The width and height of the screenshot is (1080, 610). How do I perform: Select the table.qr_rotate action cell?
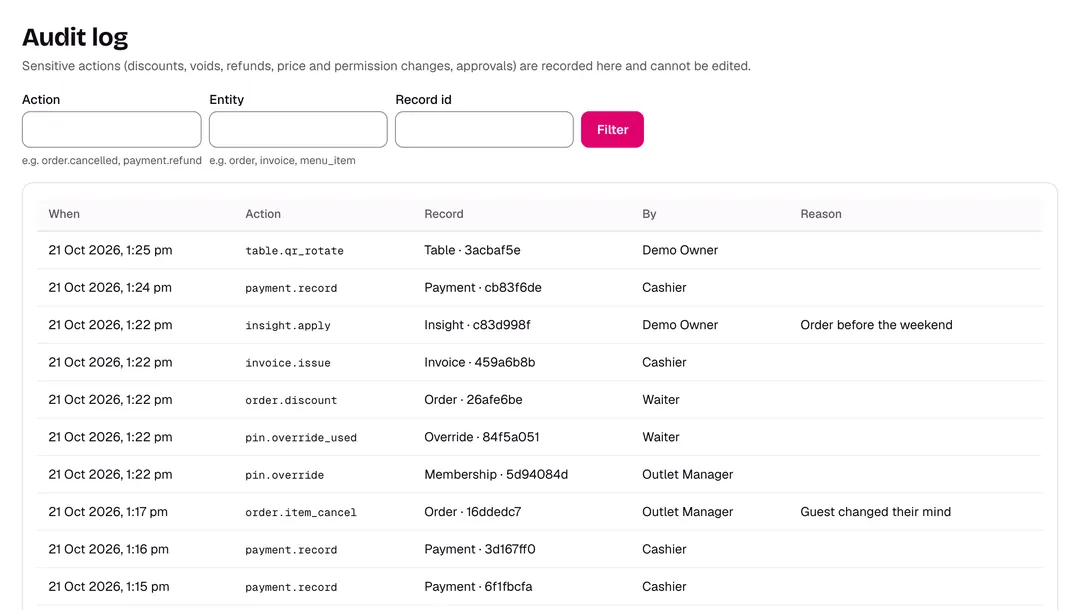(x=294, y=251)
